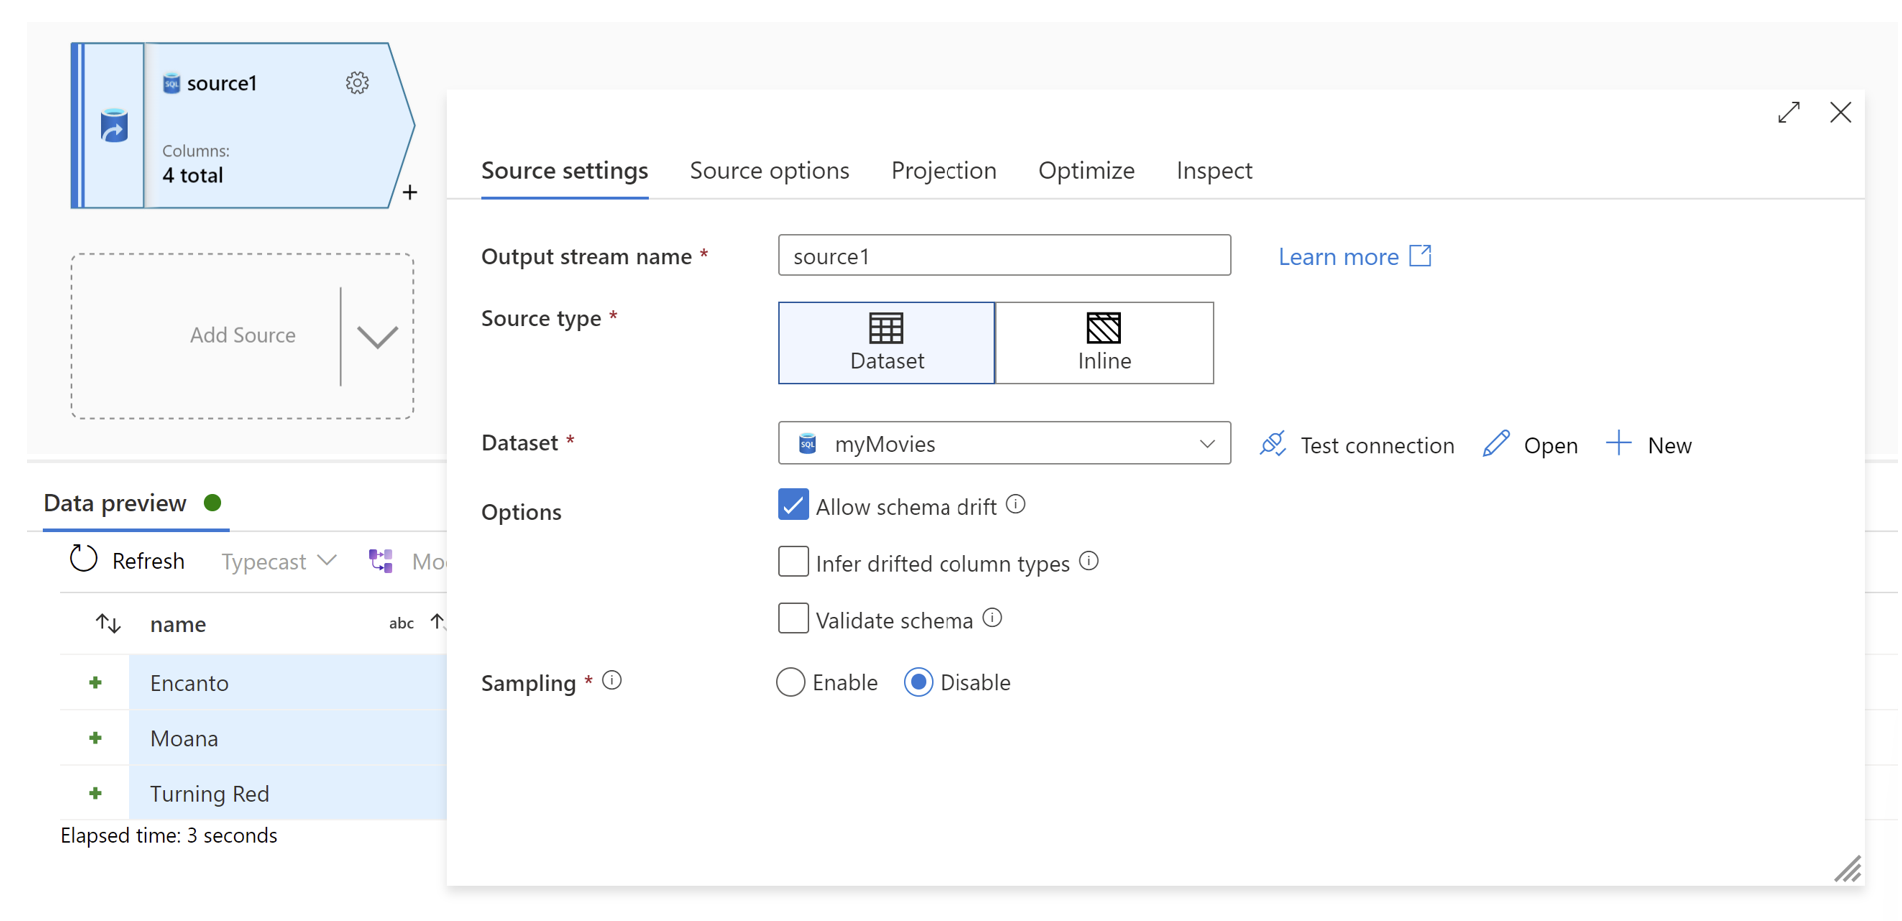The height and width of the screenshot is (921, 1902).
Task: Open the myMovies dataset dropdown
Action: pos(1004,444)
